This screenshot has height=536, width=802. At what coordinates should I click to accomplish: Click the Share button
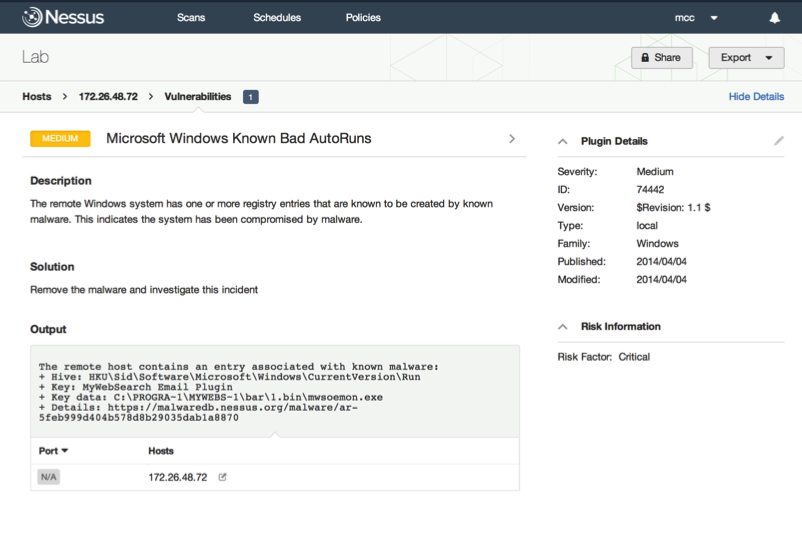click(662, 58)
